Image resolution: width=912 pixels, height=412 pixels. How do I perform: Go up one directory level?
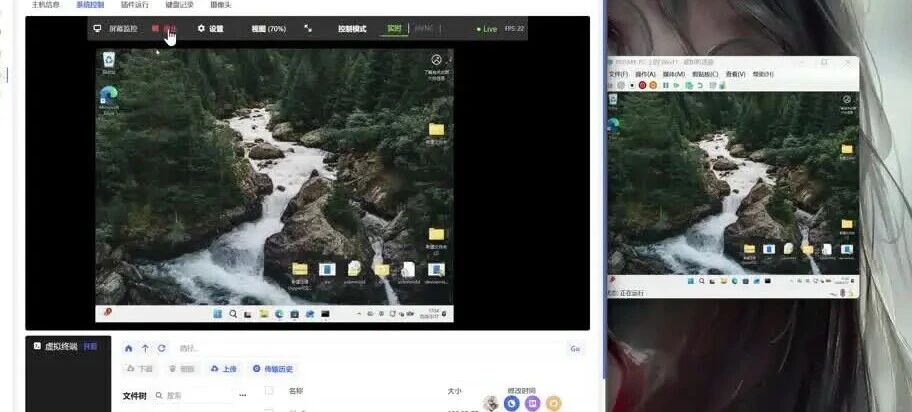click(145, 349)
